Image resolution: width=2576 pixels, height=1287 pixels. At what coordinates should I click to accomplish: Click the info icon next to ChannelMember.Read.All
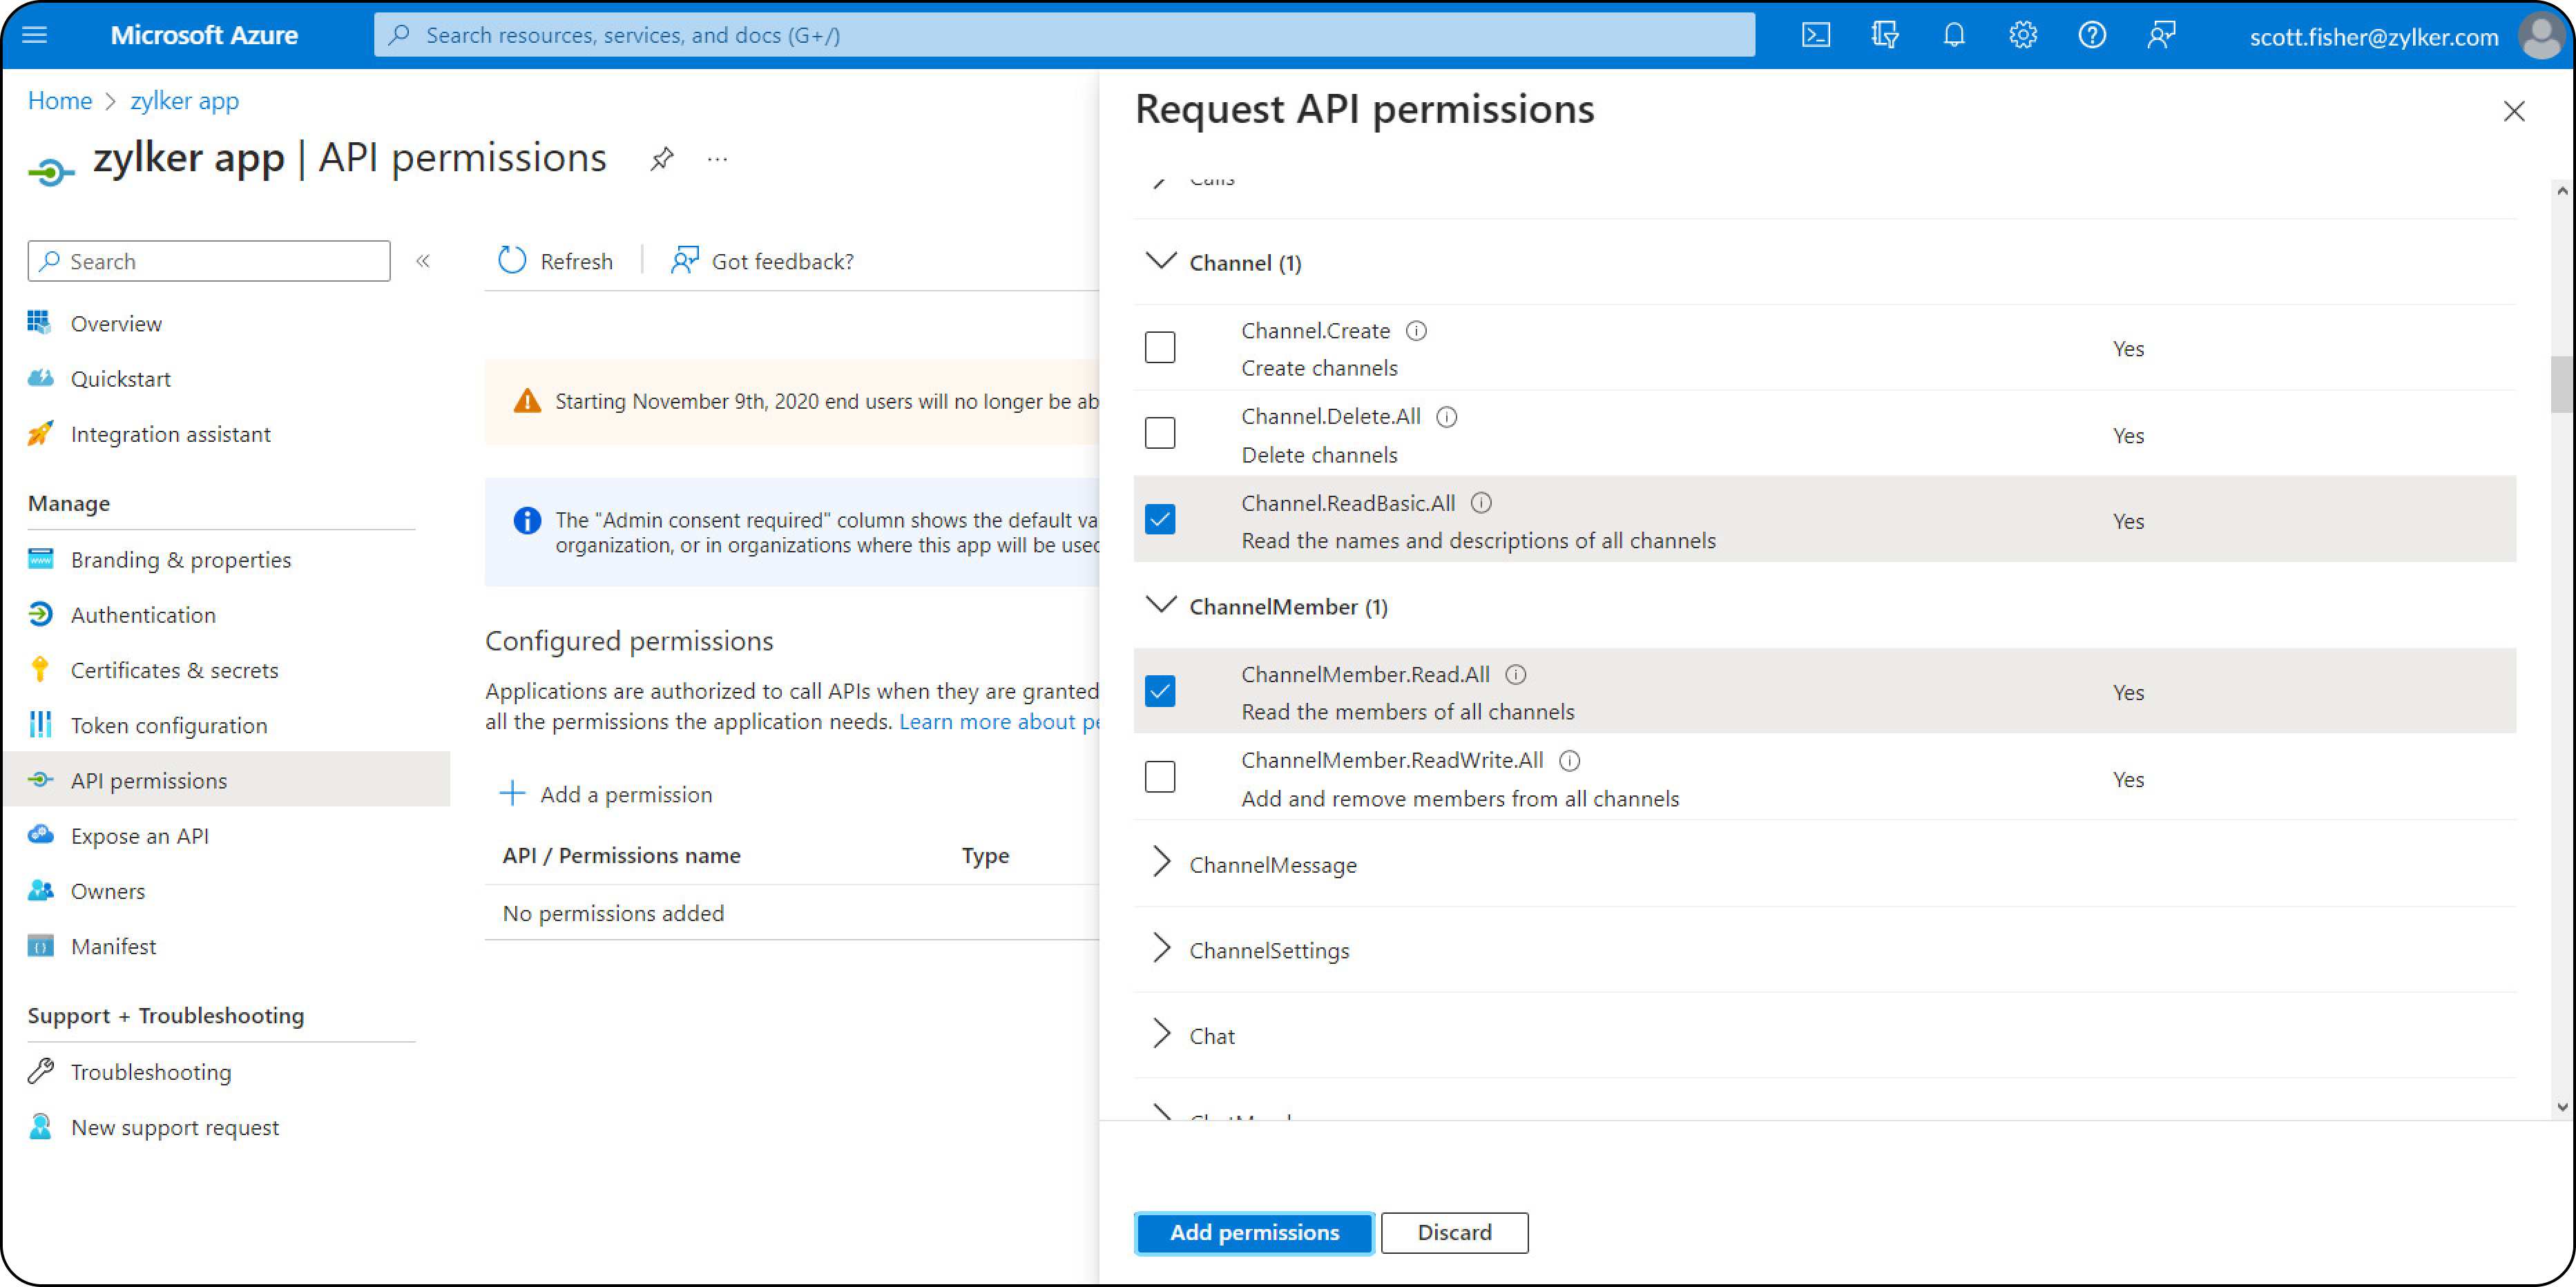pos(1515,675)
